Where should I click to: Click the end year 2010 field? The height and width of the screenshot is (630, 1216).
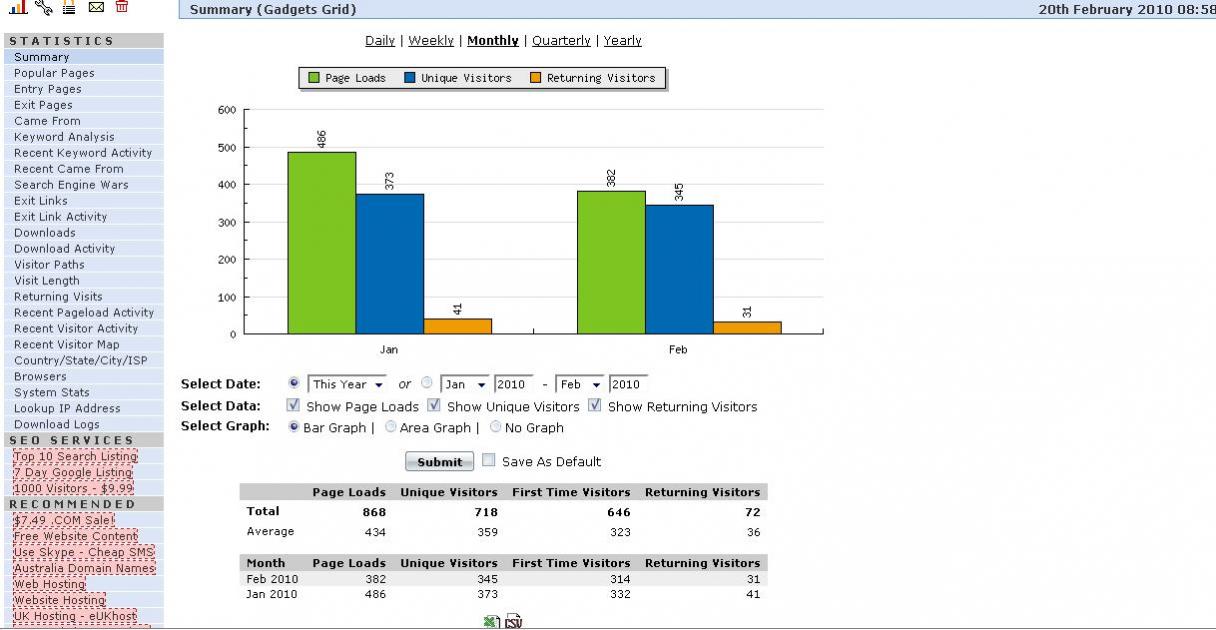click(628, 384)
